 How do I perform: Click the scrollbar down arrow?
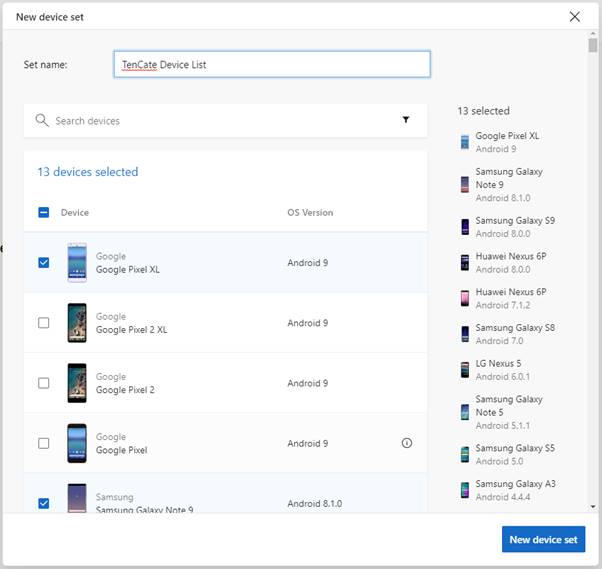(593, 507)
